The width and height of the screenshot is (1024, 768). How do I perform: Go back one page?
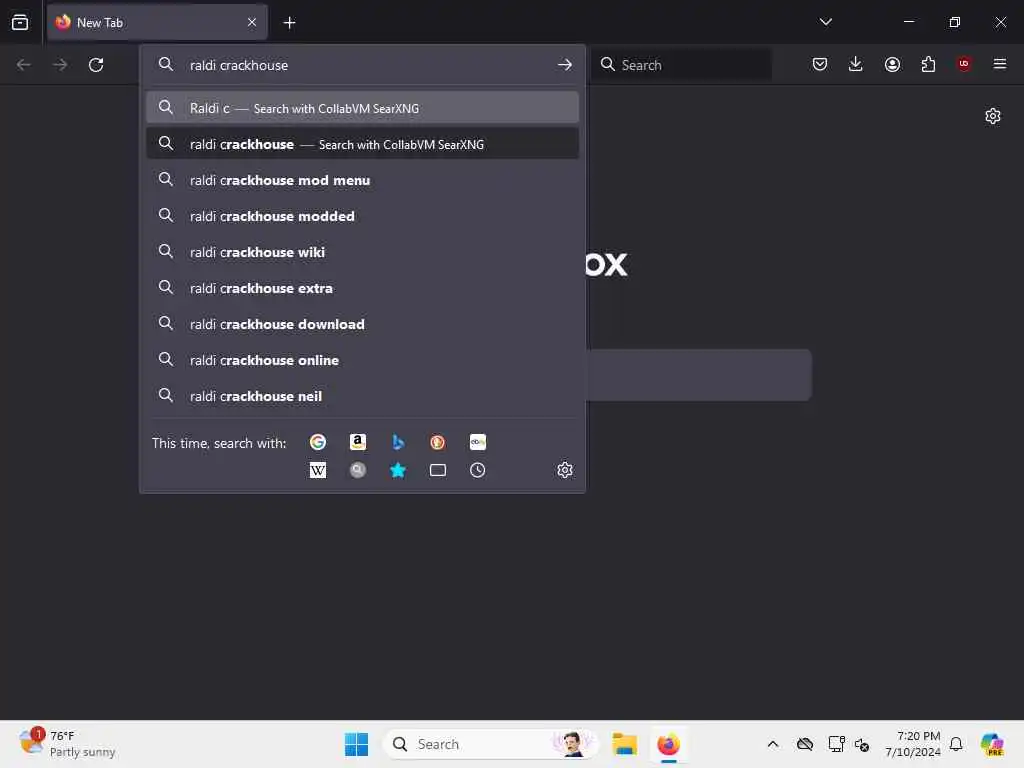tap(24, 65)
